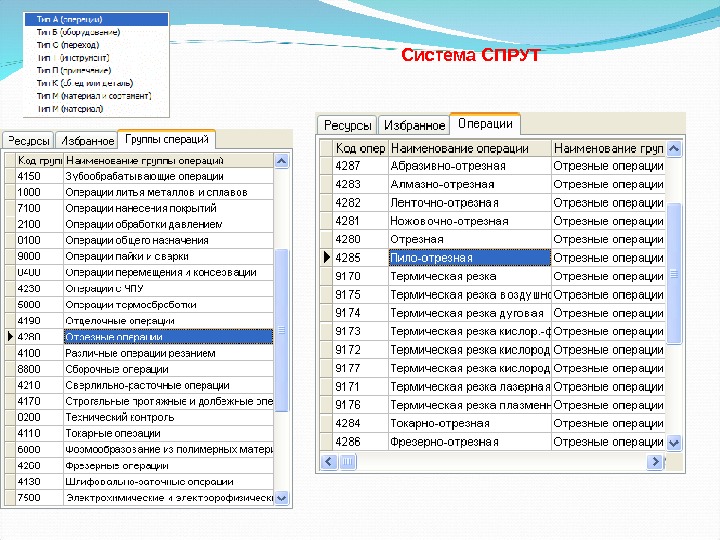This screenshot has width=720, height=540.
Task: Switch to 'Ресурсы' tab in left panel
Action: pos(28,141)
